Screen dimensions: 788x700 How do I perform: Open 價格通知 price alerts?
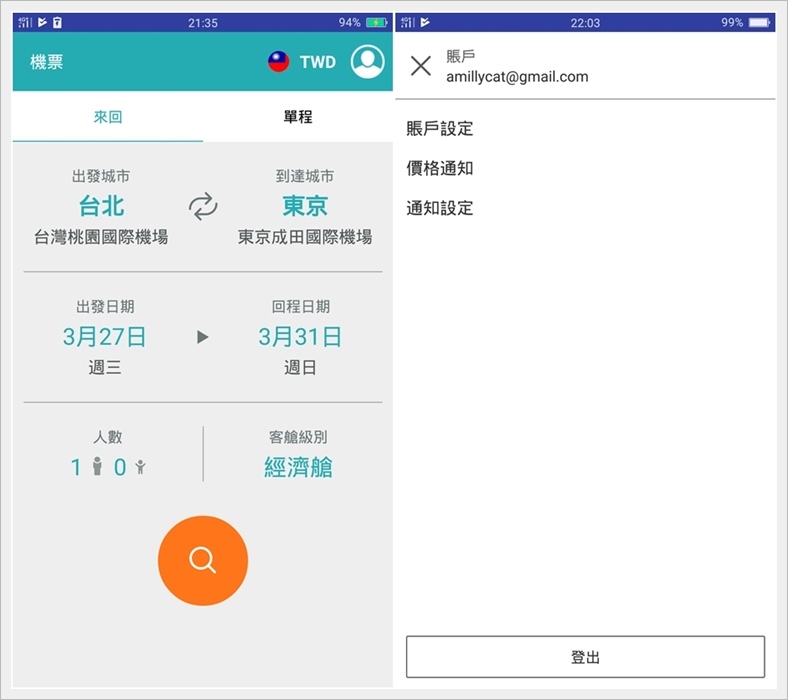pos(440,168)
